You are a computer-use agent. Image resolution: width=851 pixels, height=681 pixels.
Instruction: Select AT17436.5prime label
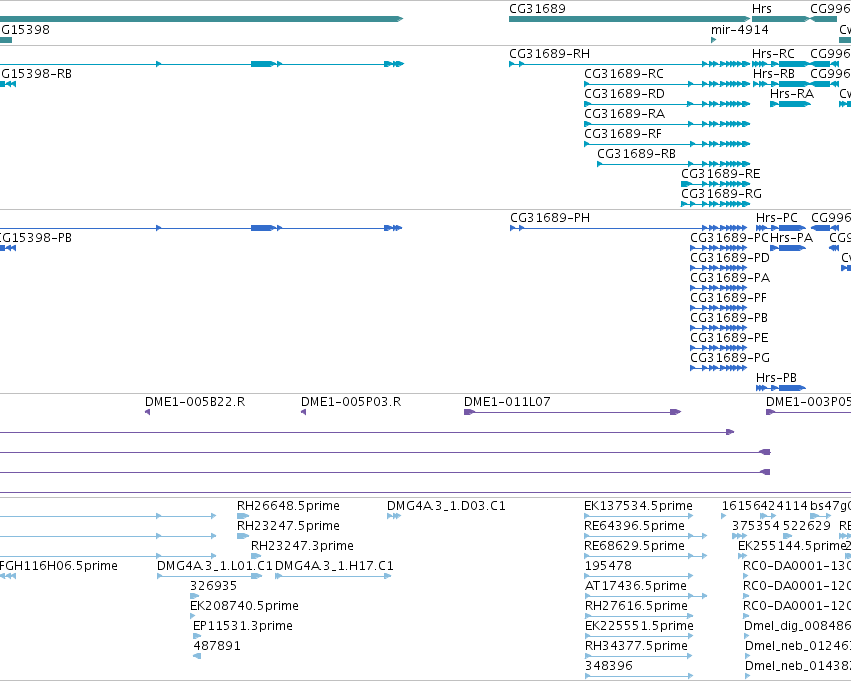pyautogui.click(x=636, y=586)
